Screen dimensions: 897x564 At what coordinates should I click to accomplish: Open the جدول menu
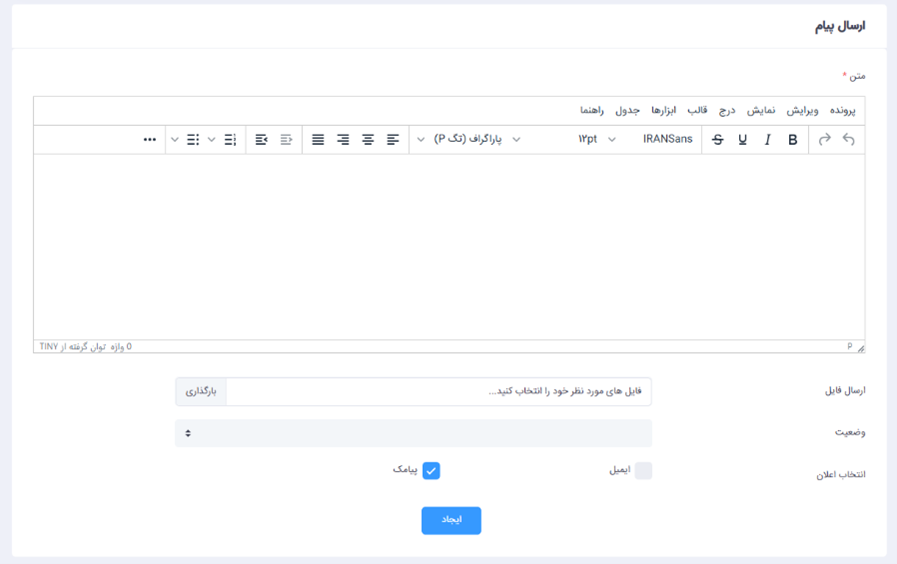[x=627, y=110]
